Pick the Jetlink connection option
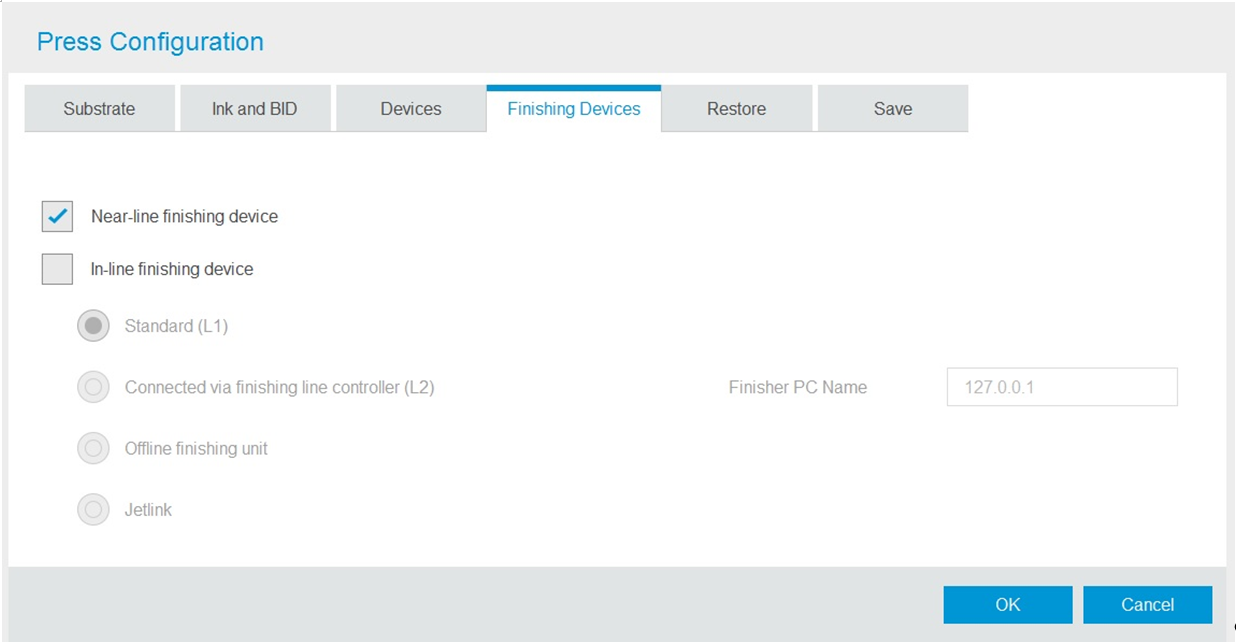 [x=93, y=509]
